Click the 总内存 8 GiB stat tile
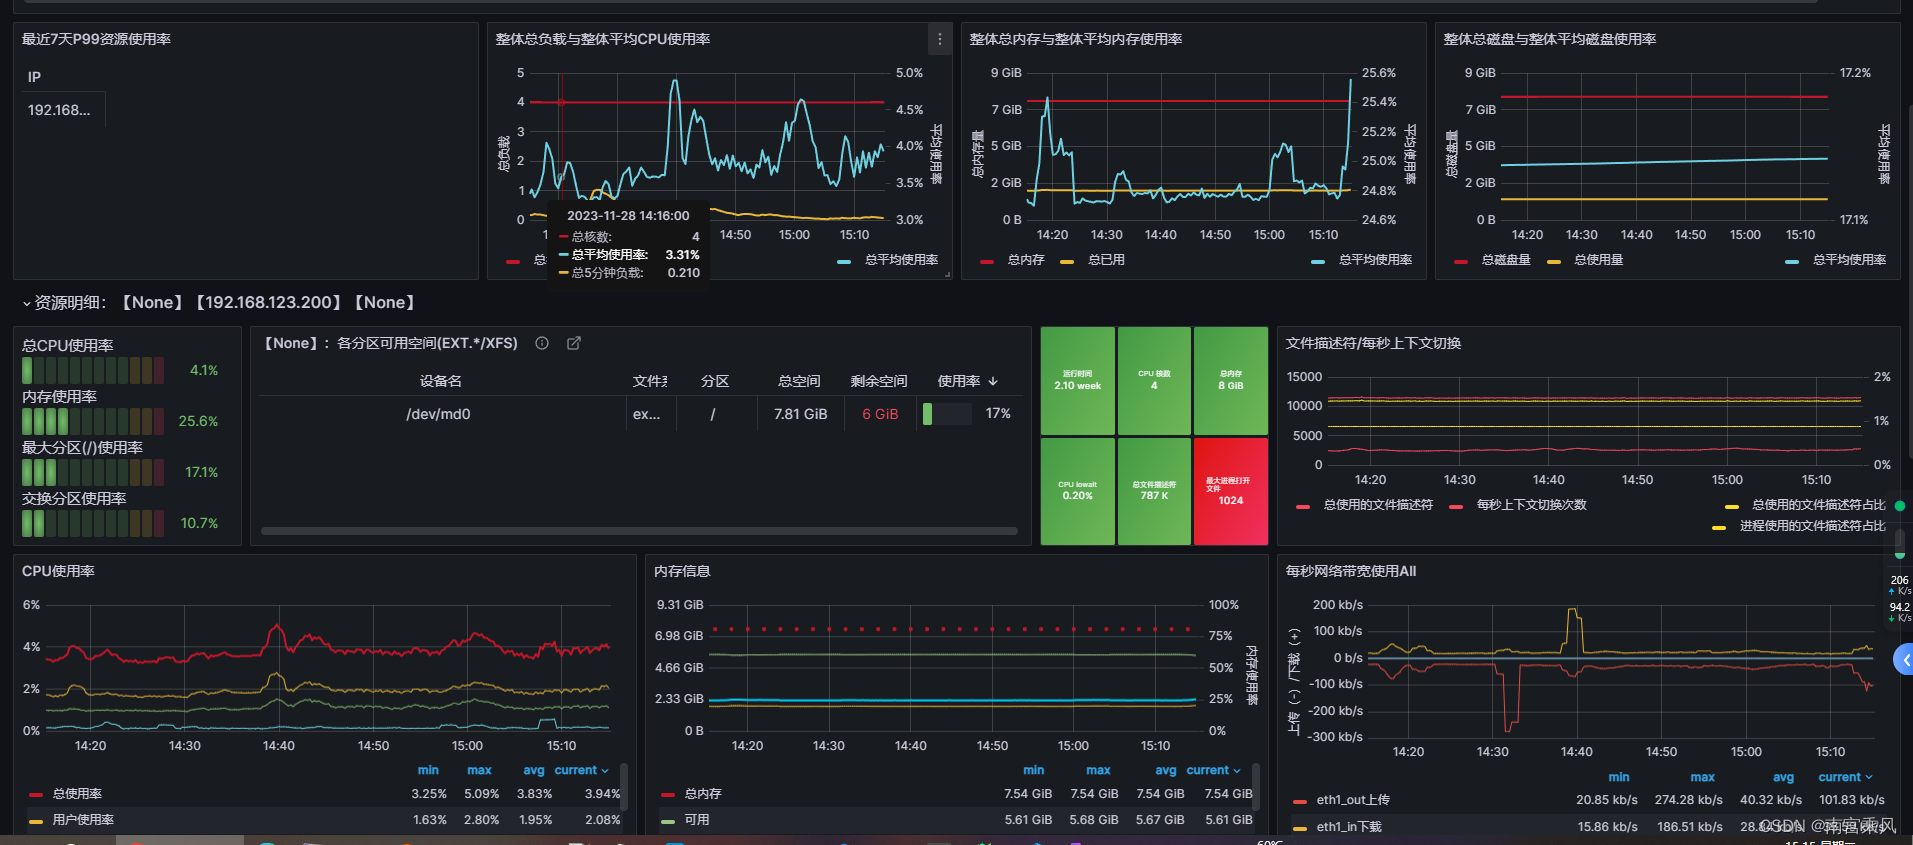Image resolution: width=1913 pixels, height=845 pixels. (1231, 380)
